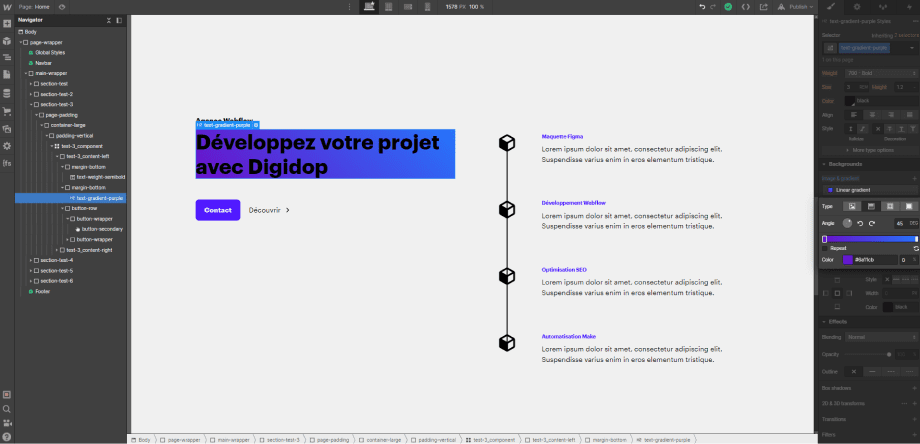Open the Pages panel
The image size is (920, 444).
click(7, 74)
